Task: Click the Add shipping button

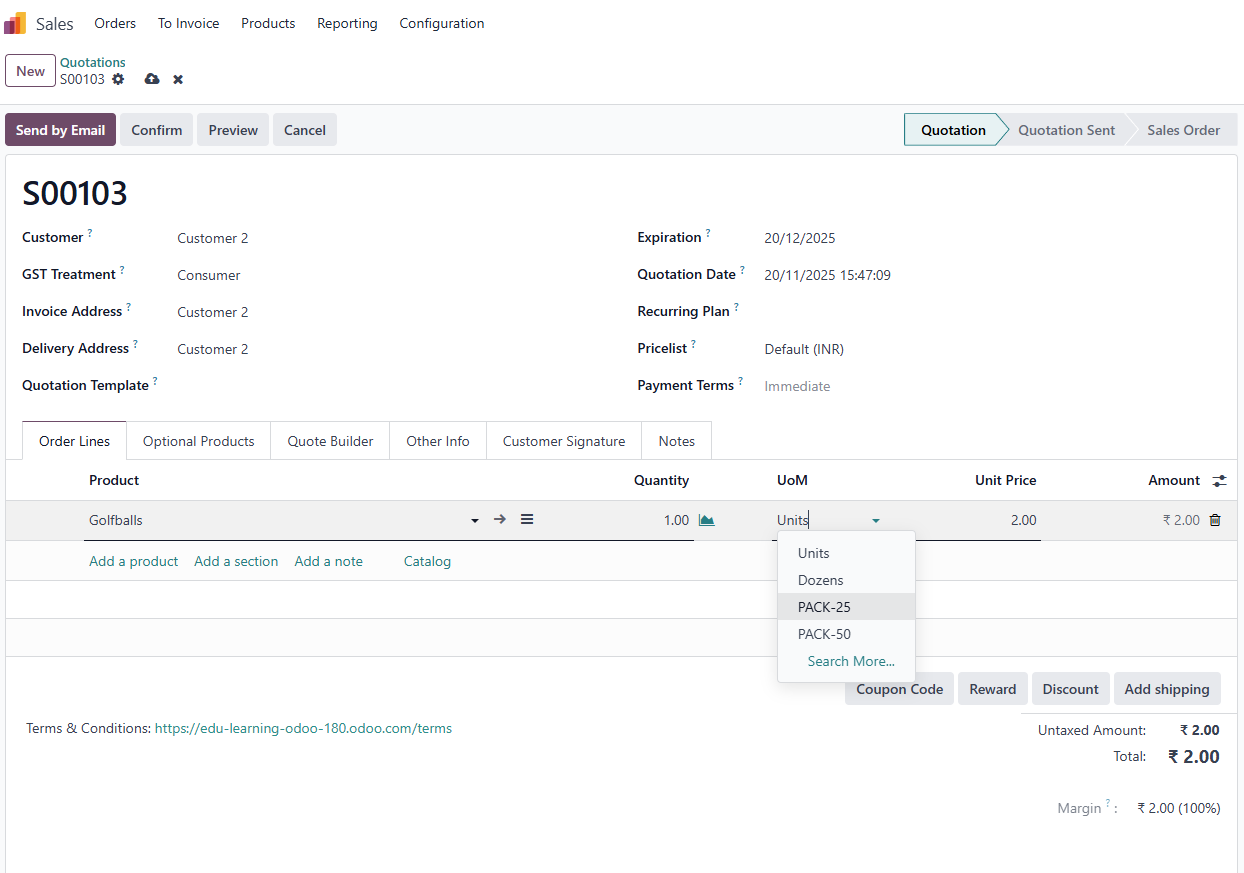Action: pyautogui.click(x=1166, y=689)
